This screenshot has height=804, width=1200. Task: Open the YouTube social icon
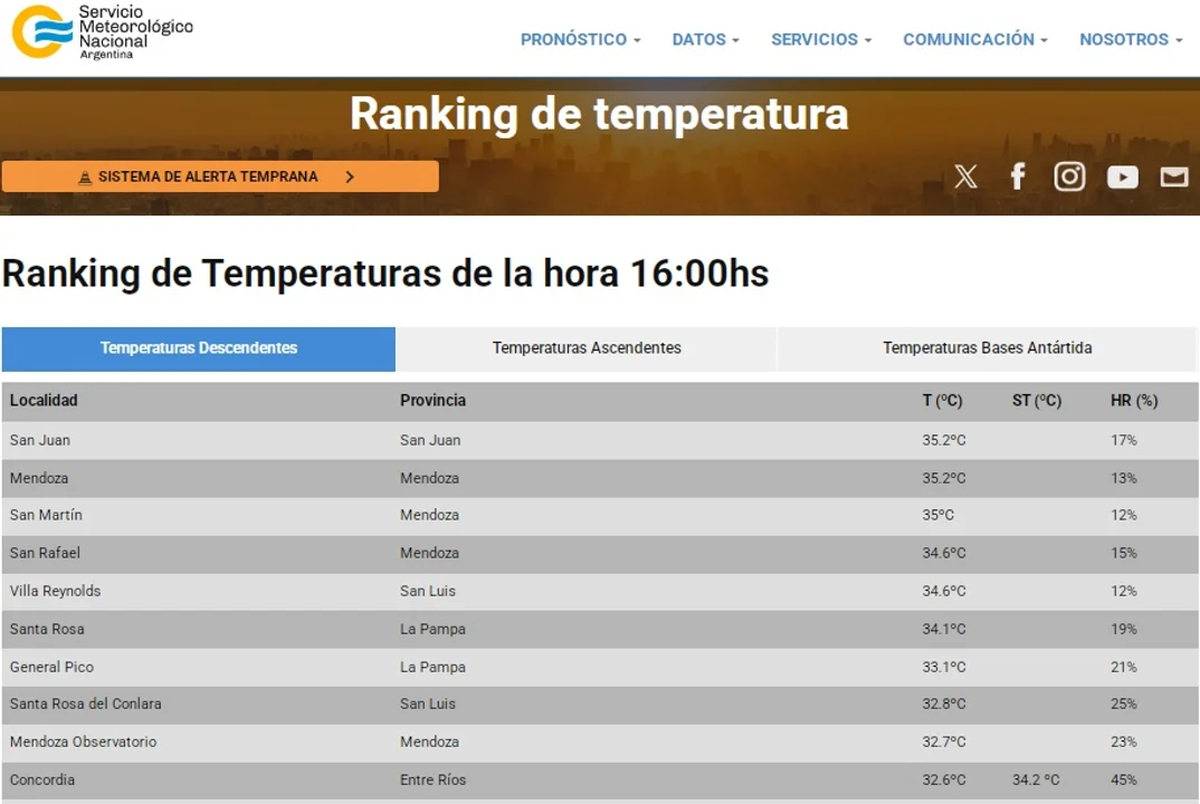pyautogui.click(x=1122, y=177)
